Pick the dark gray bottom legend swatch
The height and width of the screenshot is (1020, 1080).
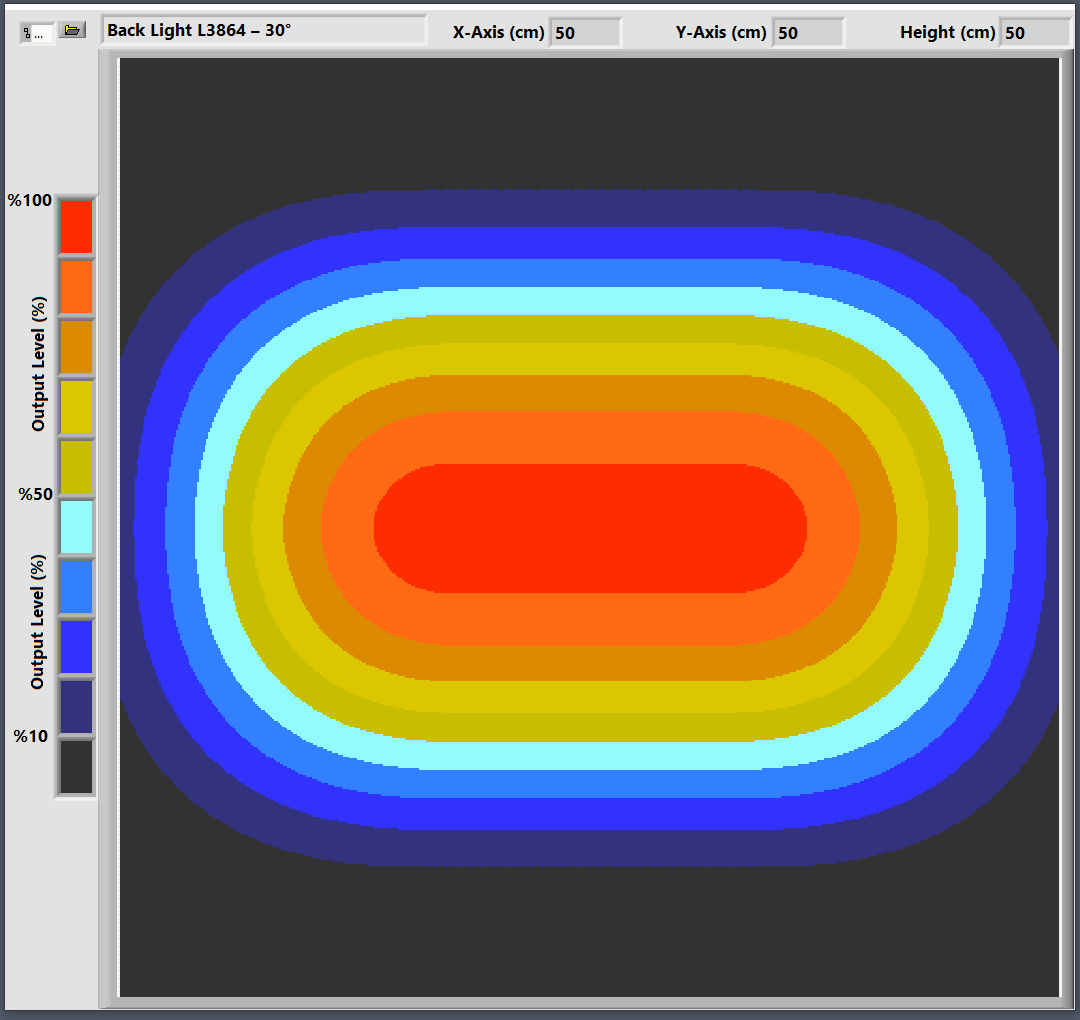click(x=76, y=767)
